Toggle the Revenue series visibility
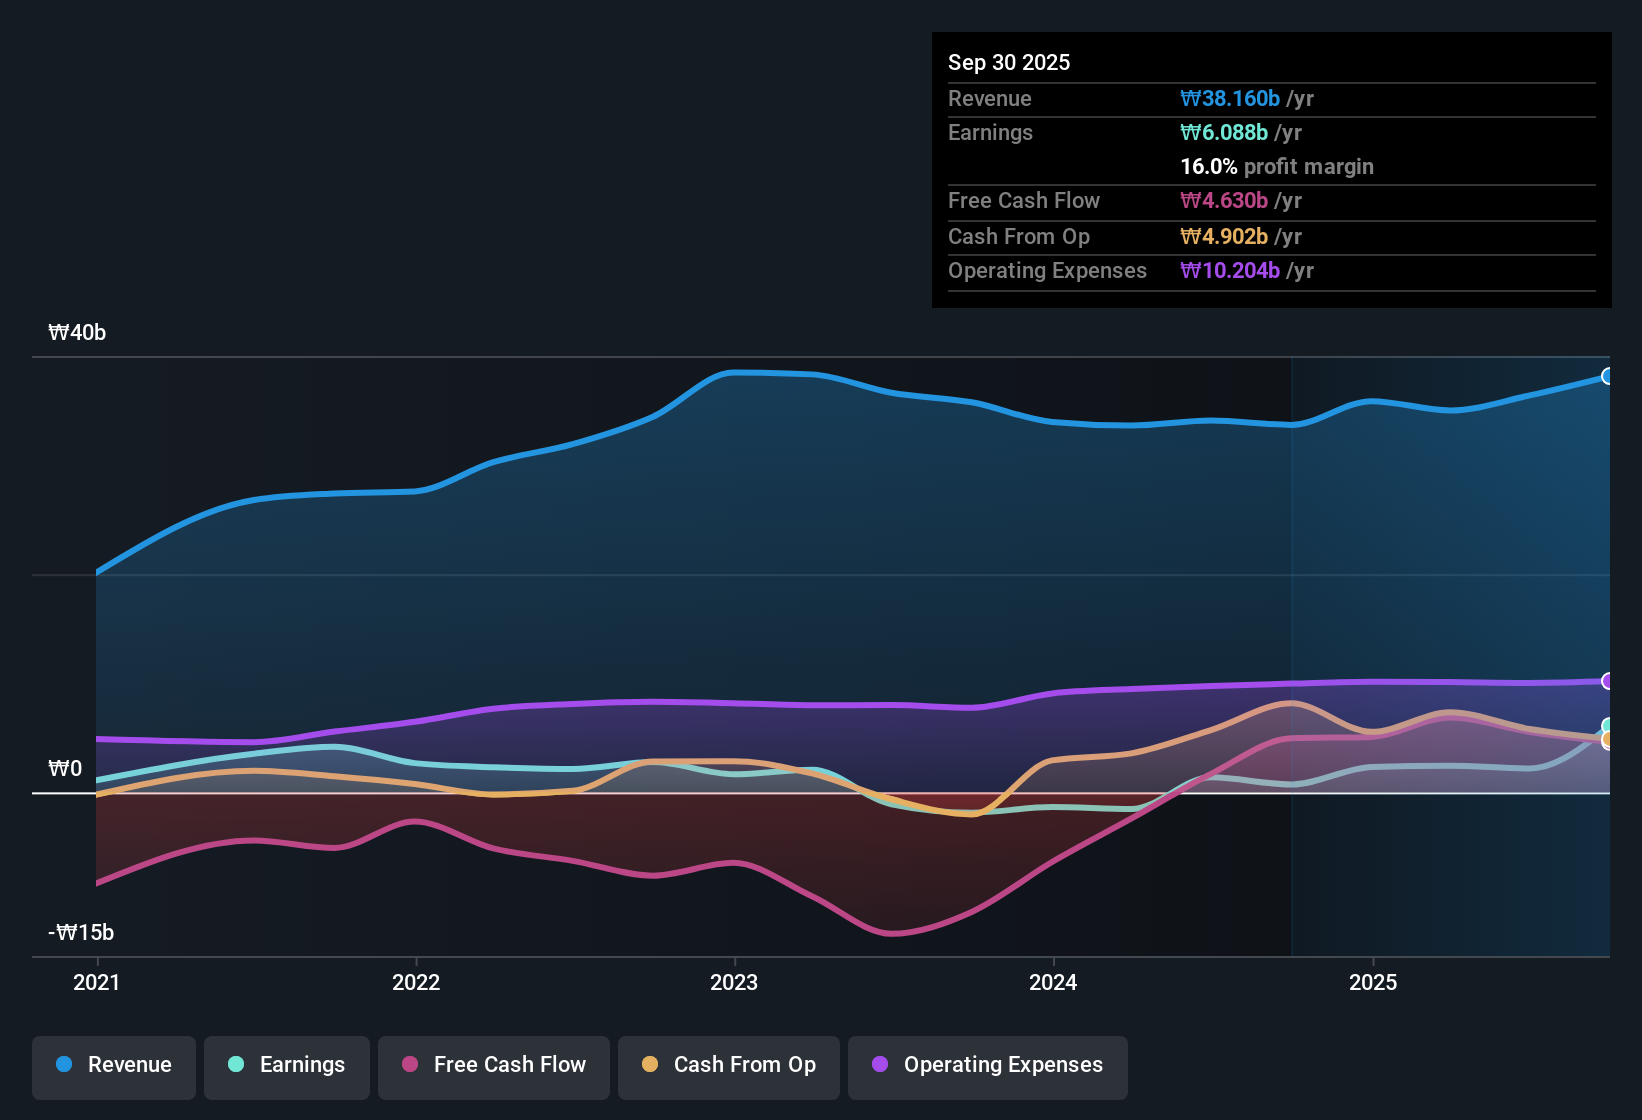The height and width of the screenshot is (1120, 1642). (x=113, y=1065)
